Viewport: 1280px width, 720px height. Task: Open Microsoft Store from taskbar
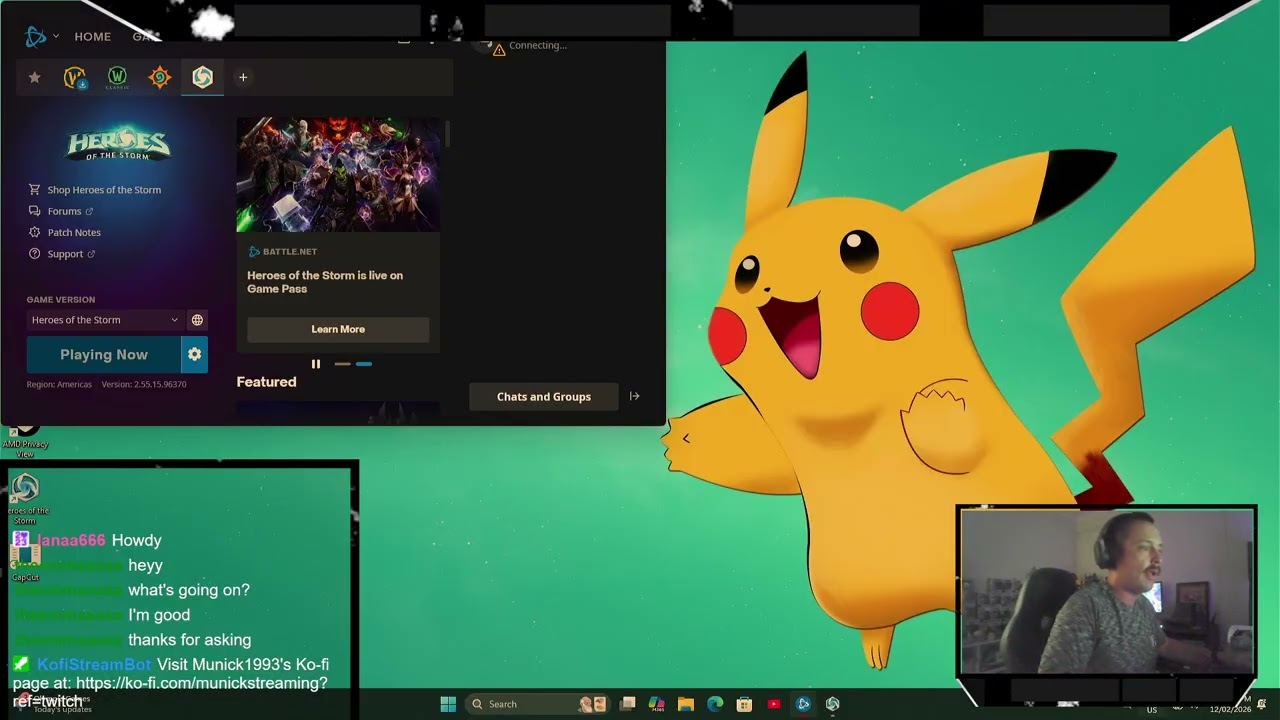click(744, 704)
